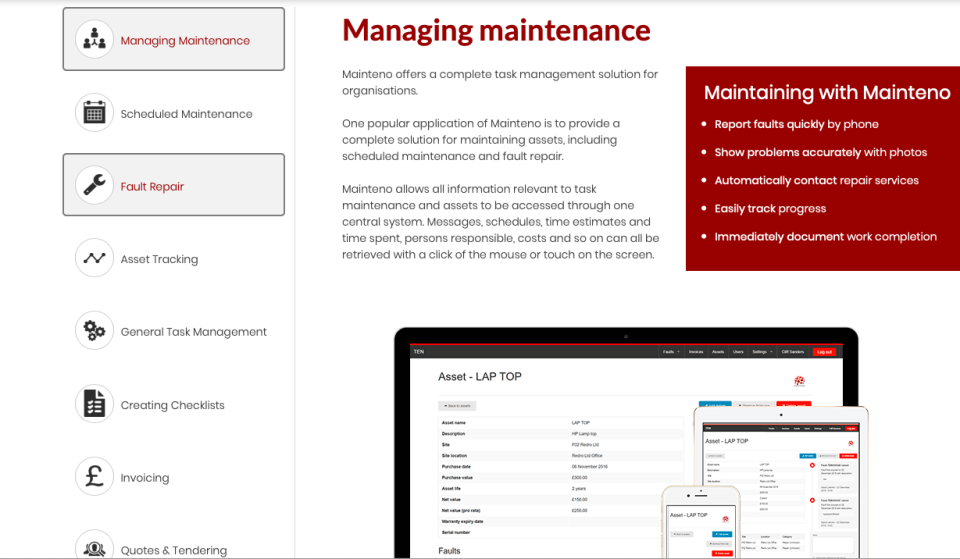
Task: Select the Quotes & Tendering label
Action: pyautogui.click(x=174, y=550)
